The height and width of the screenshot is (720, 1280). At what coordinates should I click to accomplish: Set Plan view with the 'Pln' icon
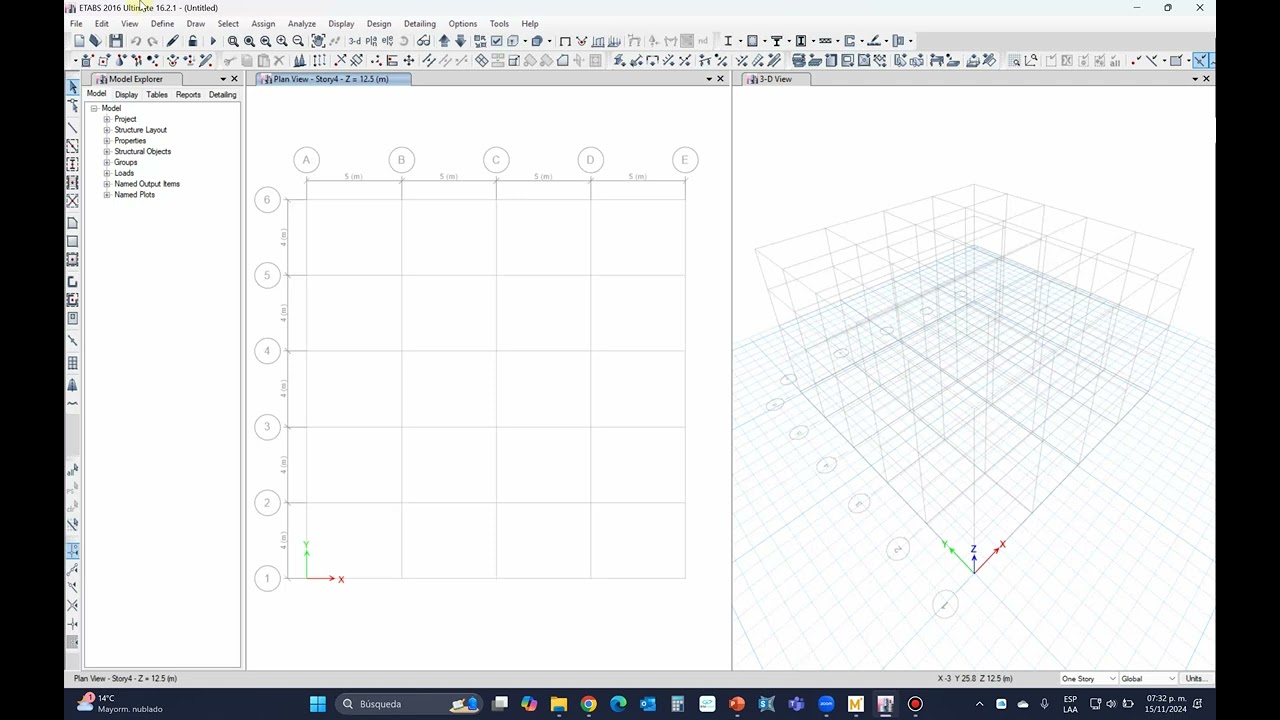tap(371, 41)
